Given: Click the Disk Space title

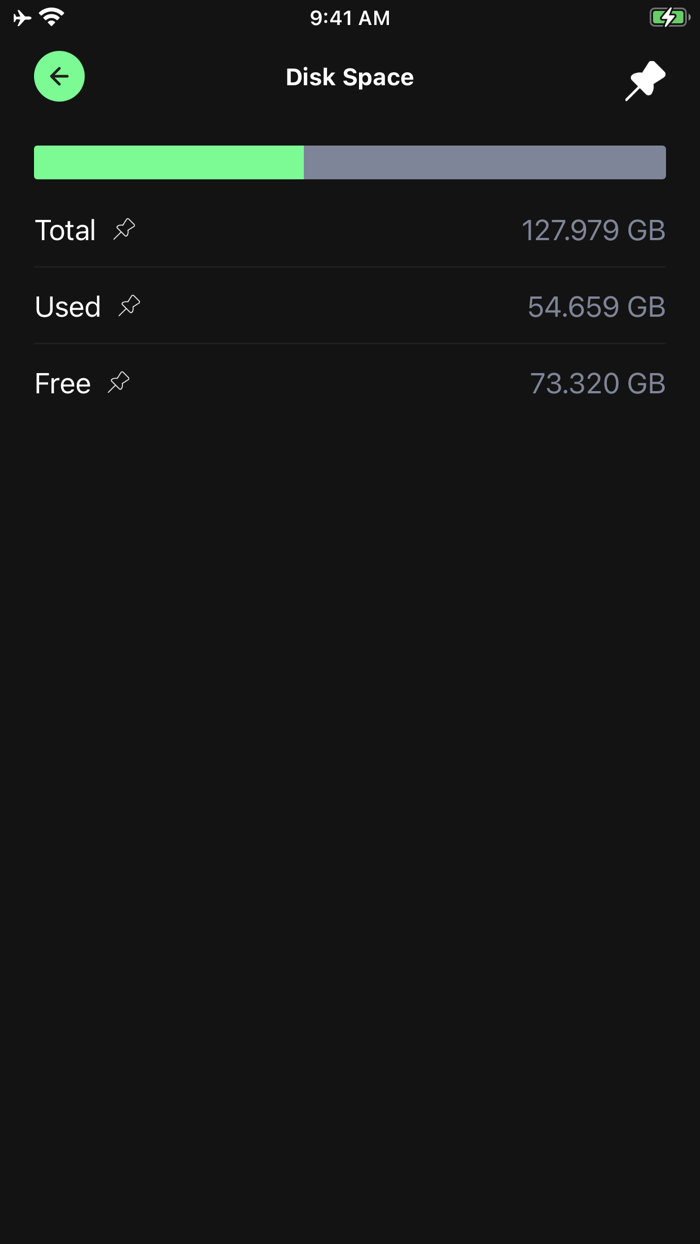Looking at the screenshot, I should [x=350, y=77].
